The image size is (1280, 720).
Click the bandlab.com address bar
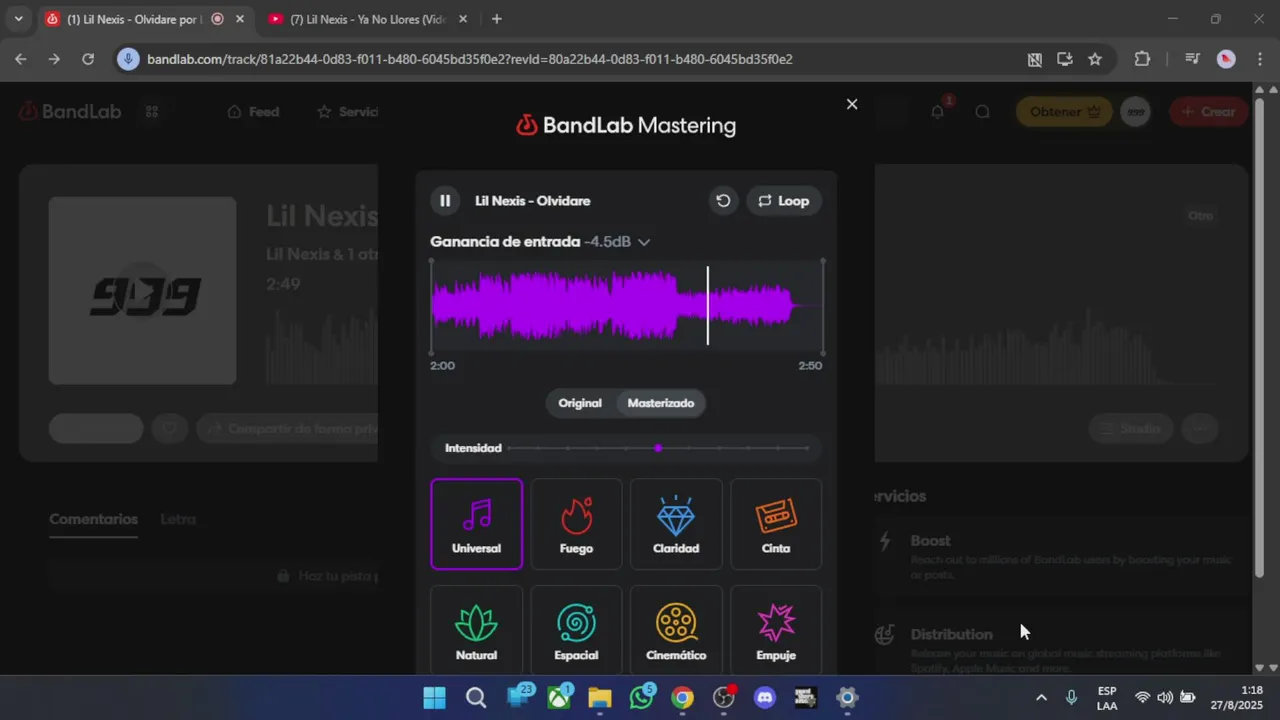pyautogui.click(x=580, y=59)
